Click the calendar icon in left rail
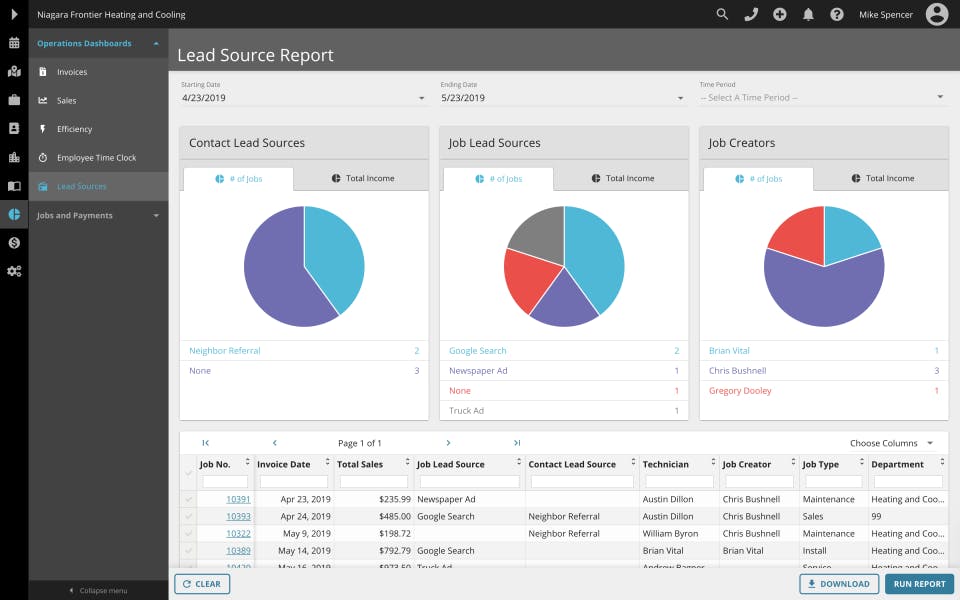 tap(14, 43)
